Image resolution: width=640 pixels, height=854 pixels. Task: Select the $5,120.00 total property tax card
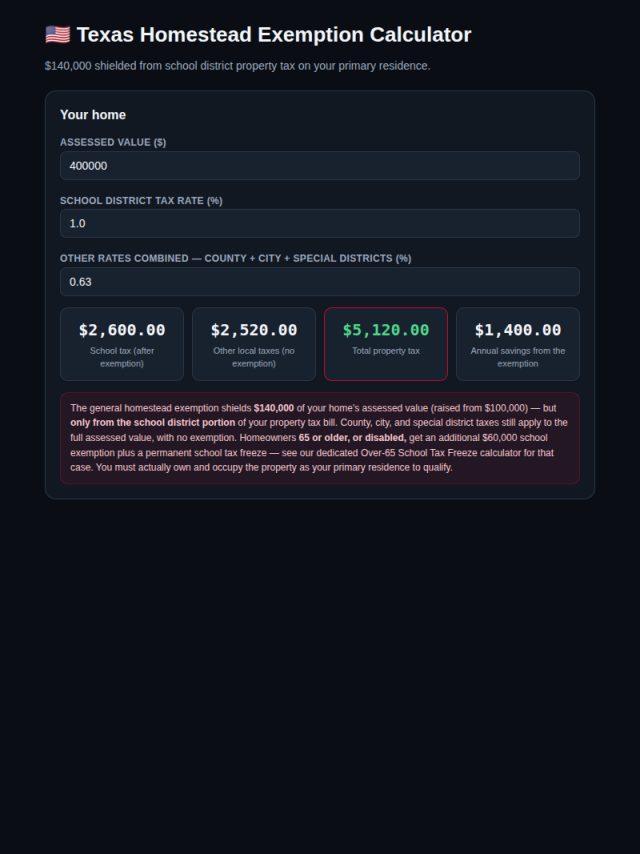click(x=386, y=344)
